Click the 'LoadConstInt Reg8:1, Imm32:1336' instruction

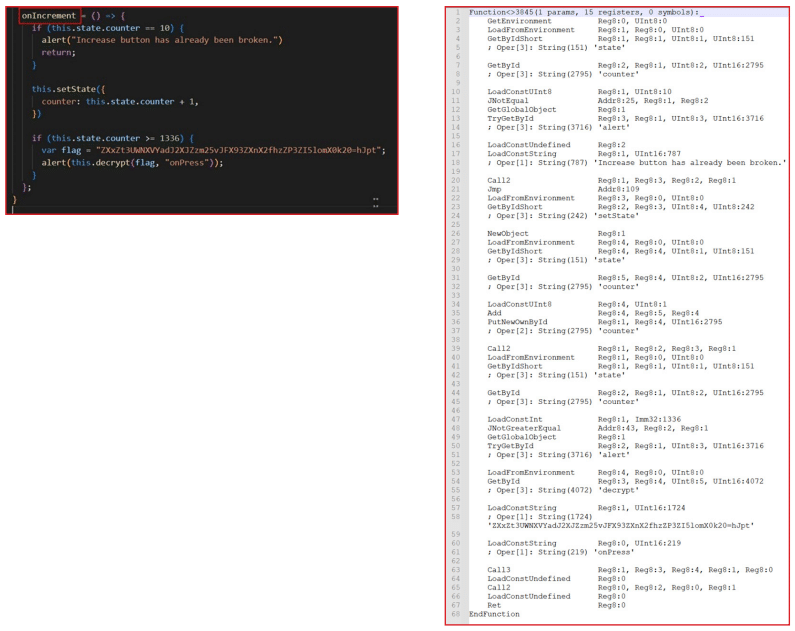point(584,420)
